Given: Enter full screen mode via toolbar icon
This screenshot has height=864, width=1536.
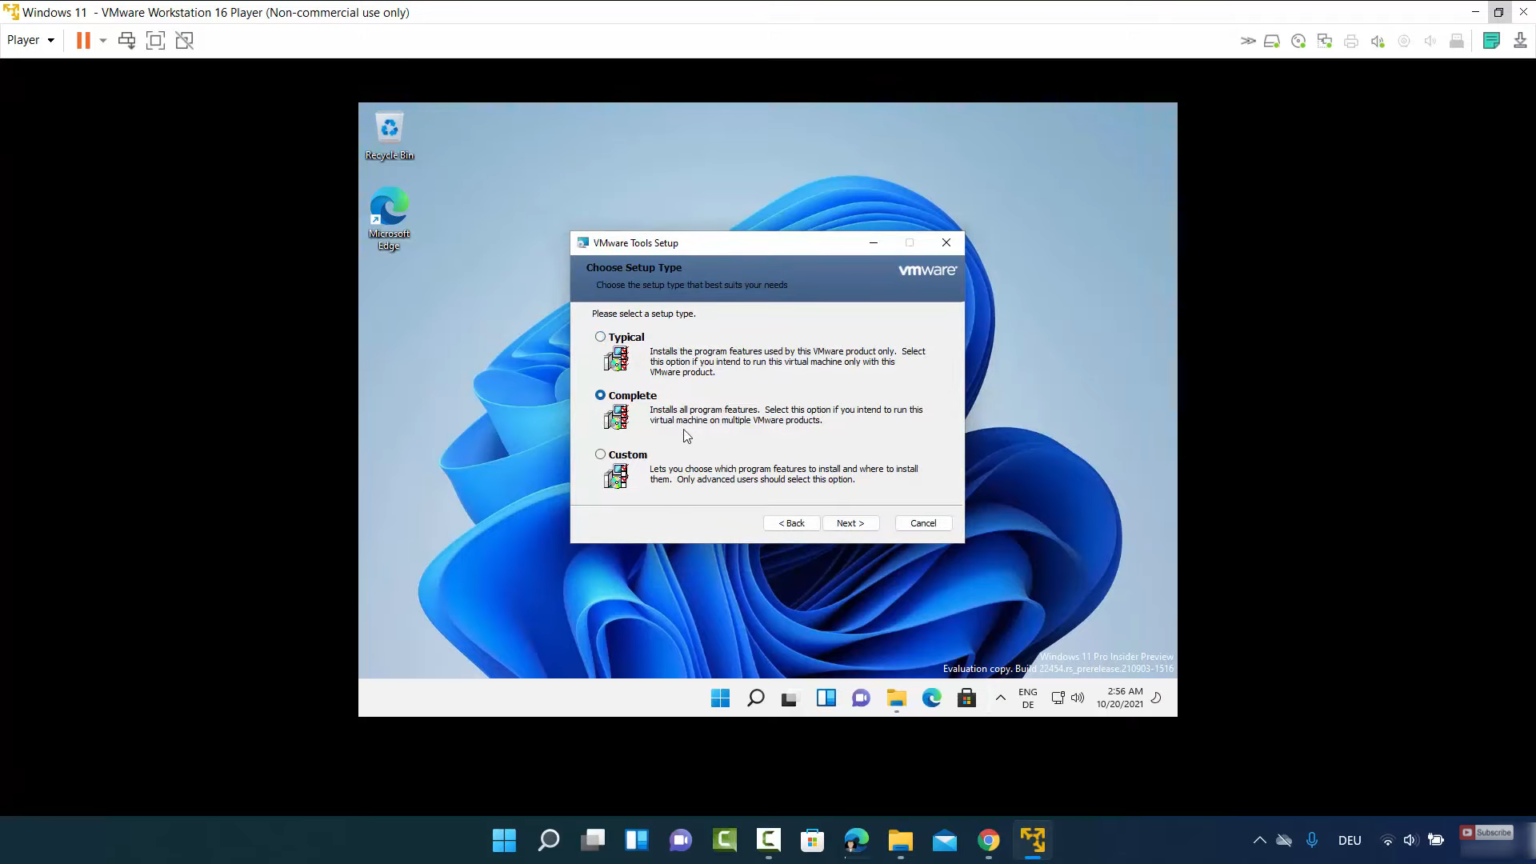Looking at the screenshot, I should pos(155,40).
